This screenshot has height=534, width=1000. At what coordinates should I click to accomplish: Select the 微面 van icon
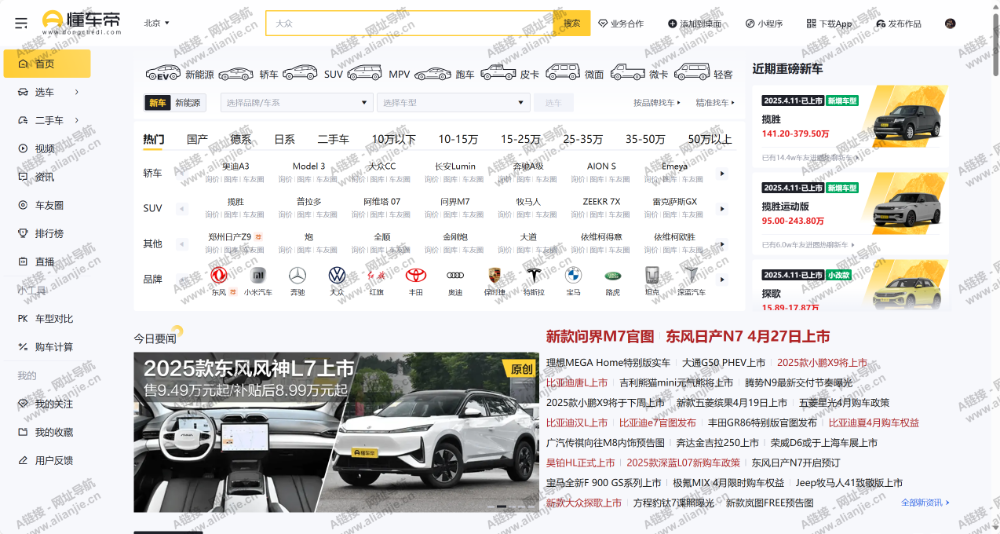tap(562, 72)
